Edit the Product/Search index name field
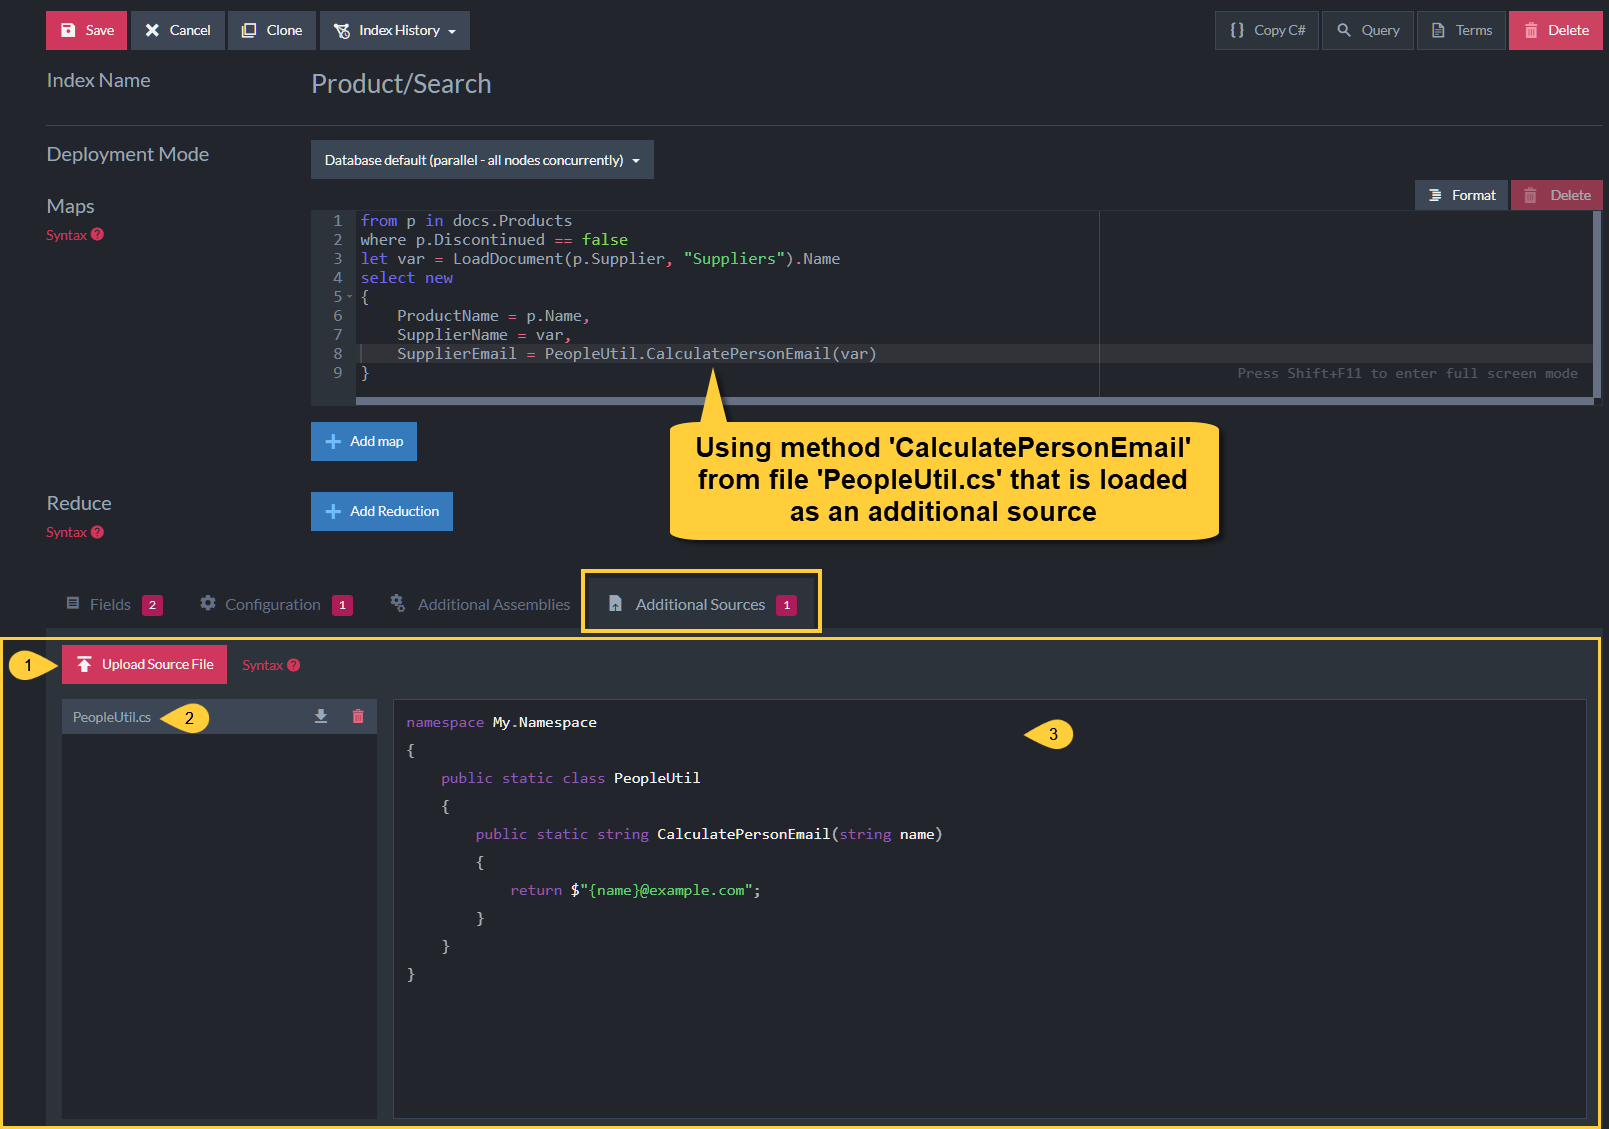 coord(401,84)
